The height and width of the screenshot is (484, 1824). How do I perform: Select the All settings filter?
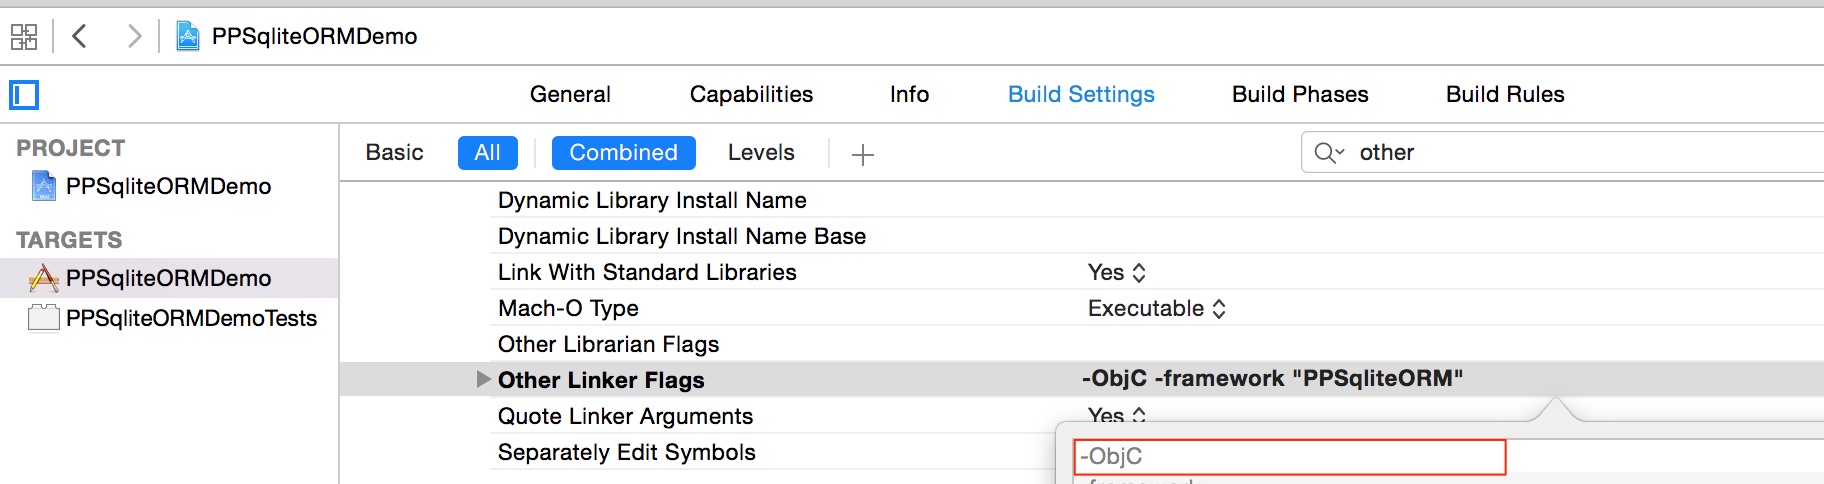tap(487, 152)
